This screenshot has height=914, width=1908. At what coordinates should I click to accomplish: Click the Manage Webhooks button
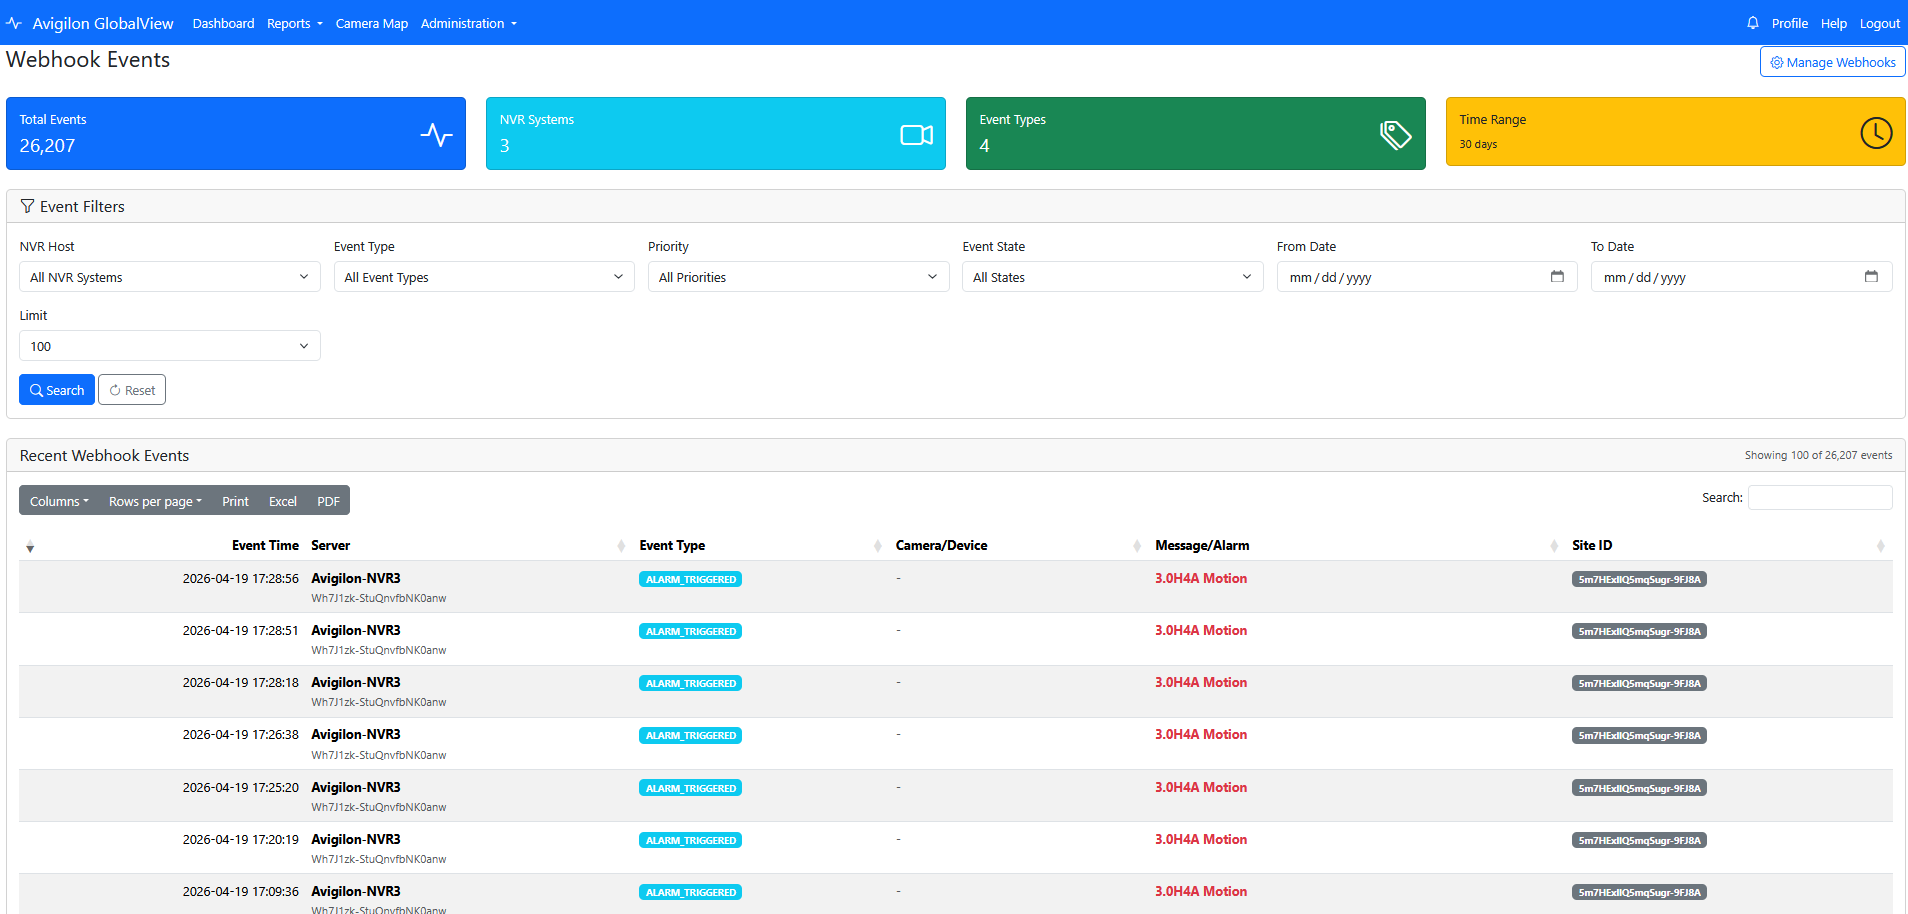1832,62
